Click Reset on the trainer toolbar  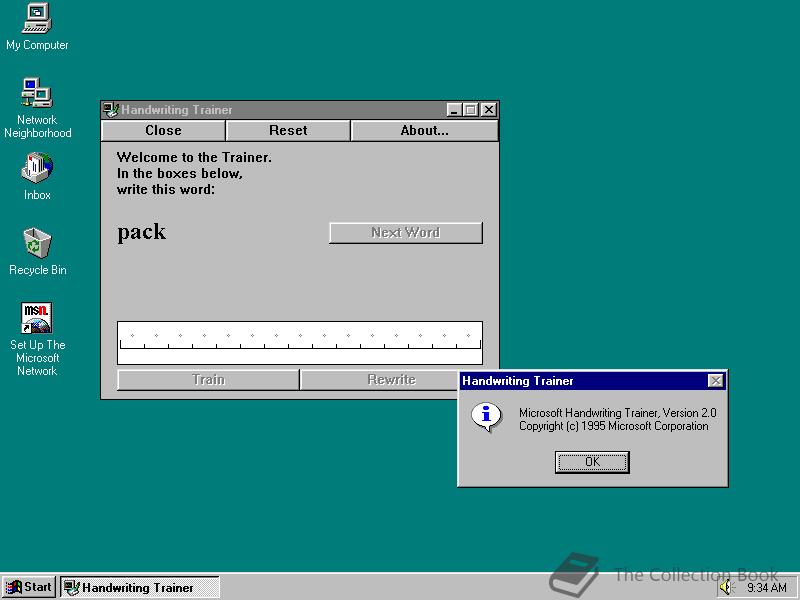tap(287, 130)
